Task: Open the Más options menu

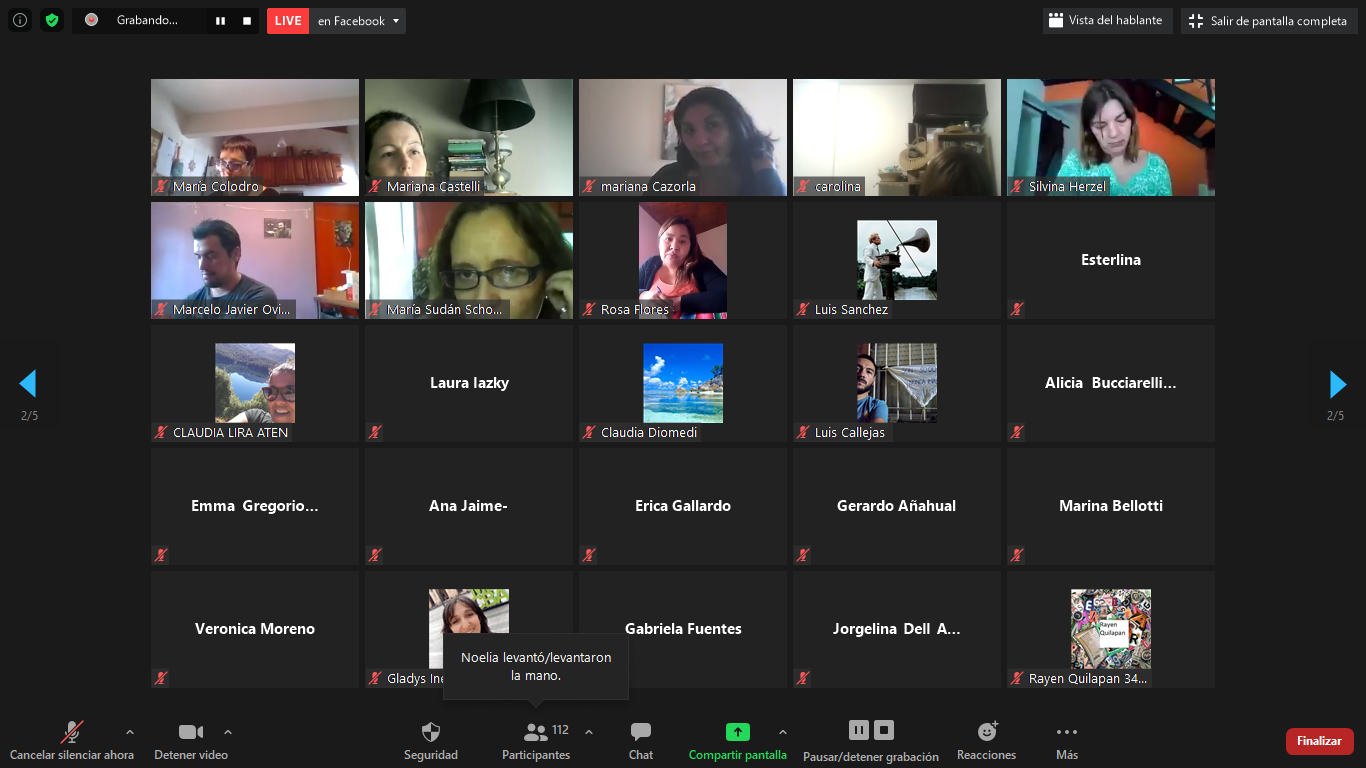Action: [x=1067, y=740]
